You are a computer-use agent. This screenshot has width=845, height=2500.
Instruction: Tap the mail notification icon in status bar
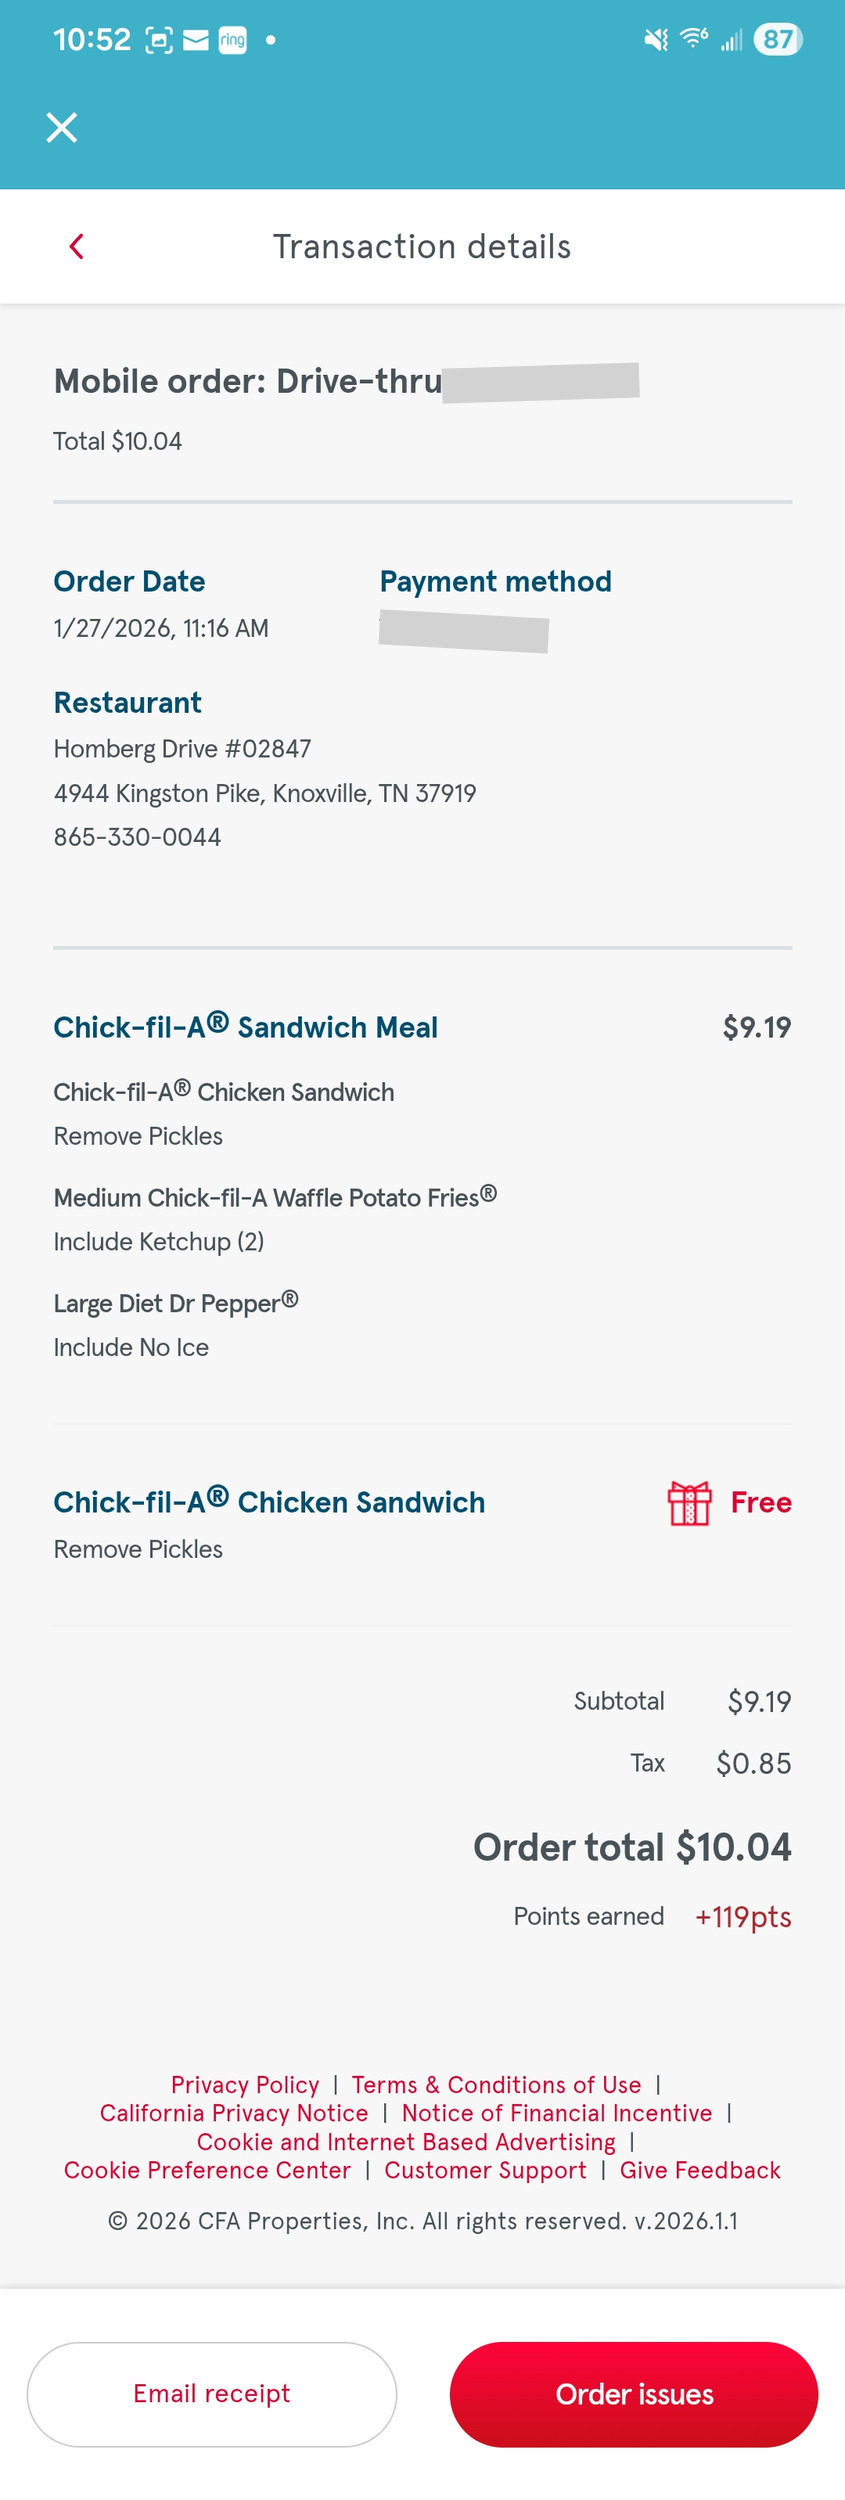pyautogui.click(x=196, y=40)
